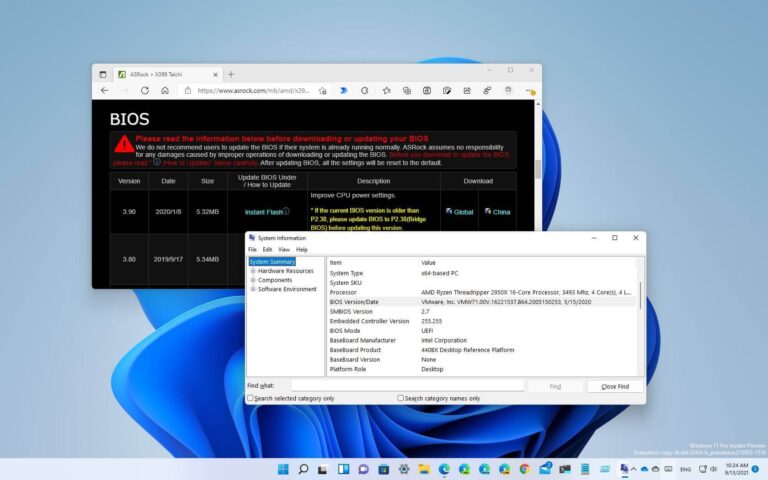Click the scroll up arrow in Edge
The width and height of the screenshot is (768, 480).
point(538,104)
